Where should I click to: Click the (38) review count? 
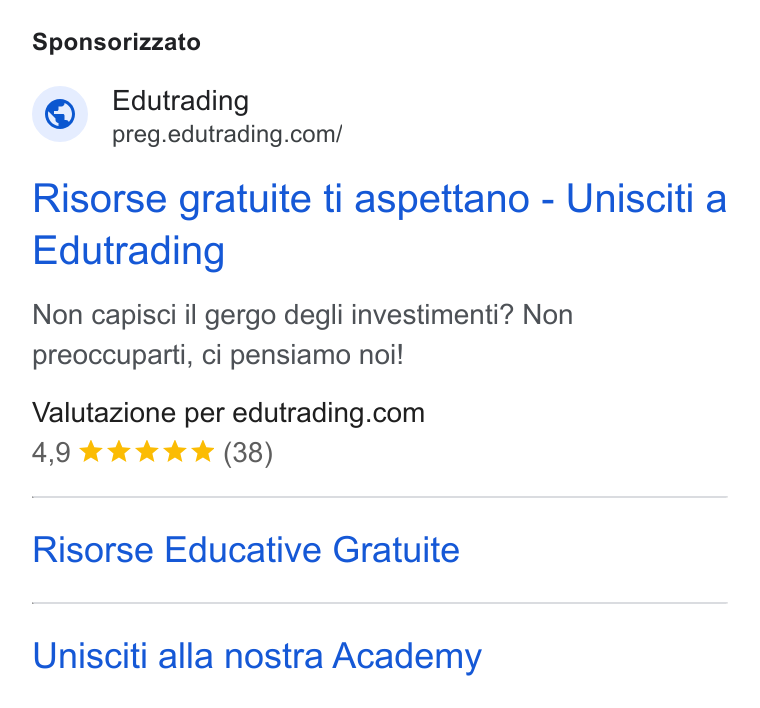[248, 453]
